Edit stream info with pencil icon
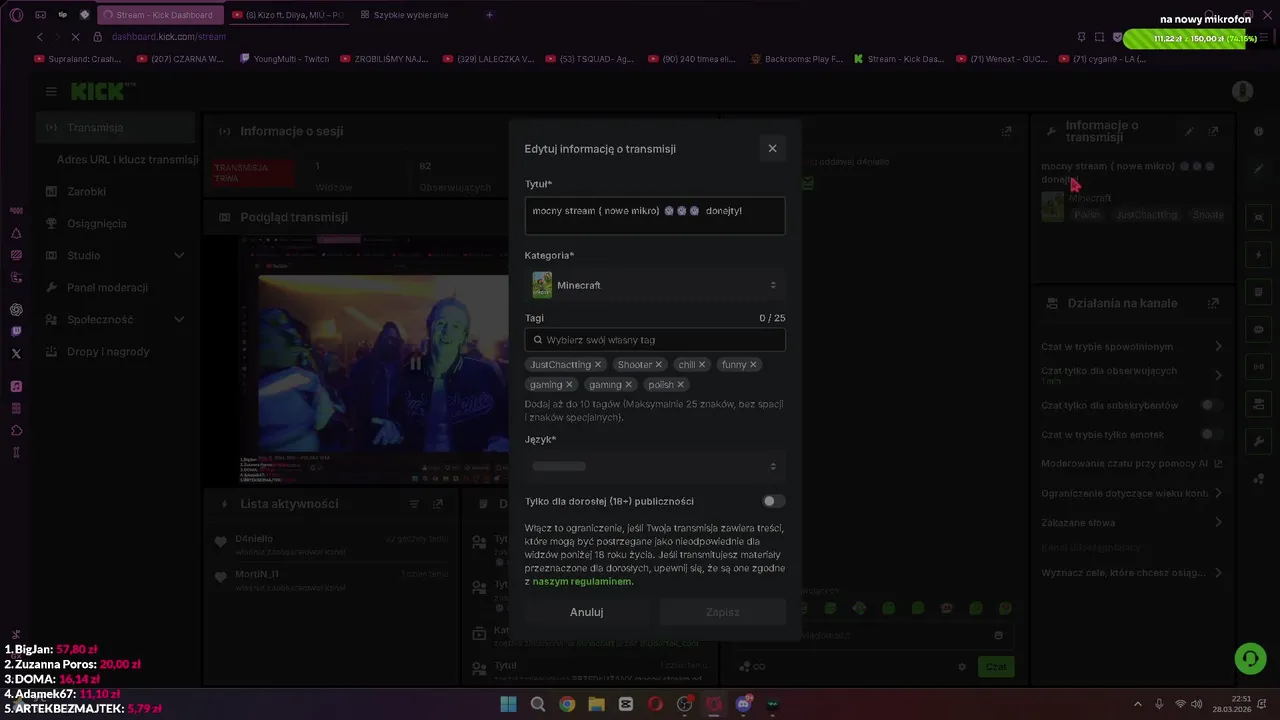This screenshot has width=1280, height=720. (1189, 131)
